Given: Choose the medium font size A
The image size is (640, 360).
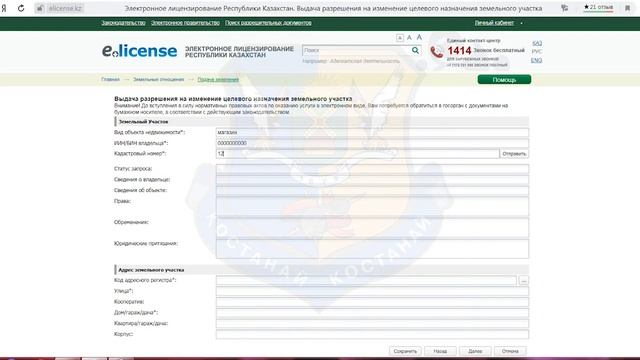Looking at the screenshot, I should [409, 38].
